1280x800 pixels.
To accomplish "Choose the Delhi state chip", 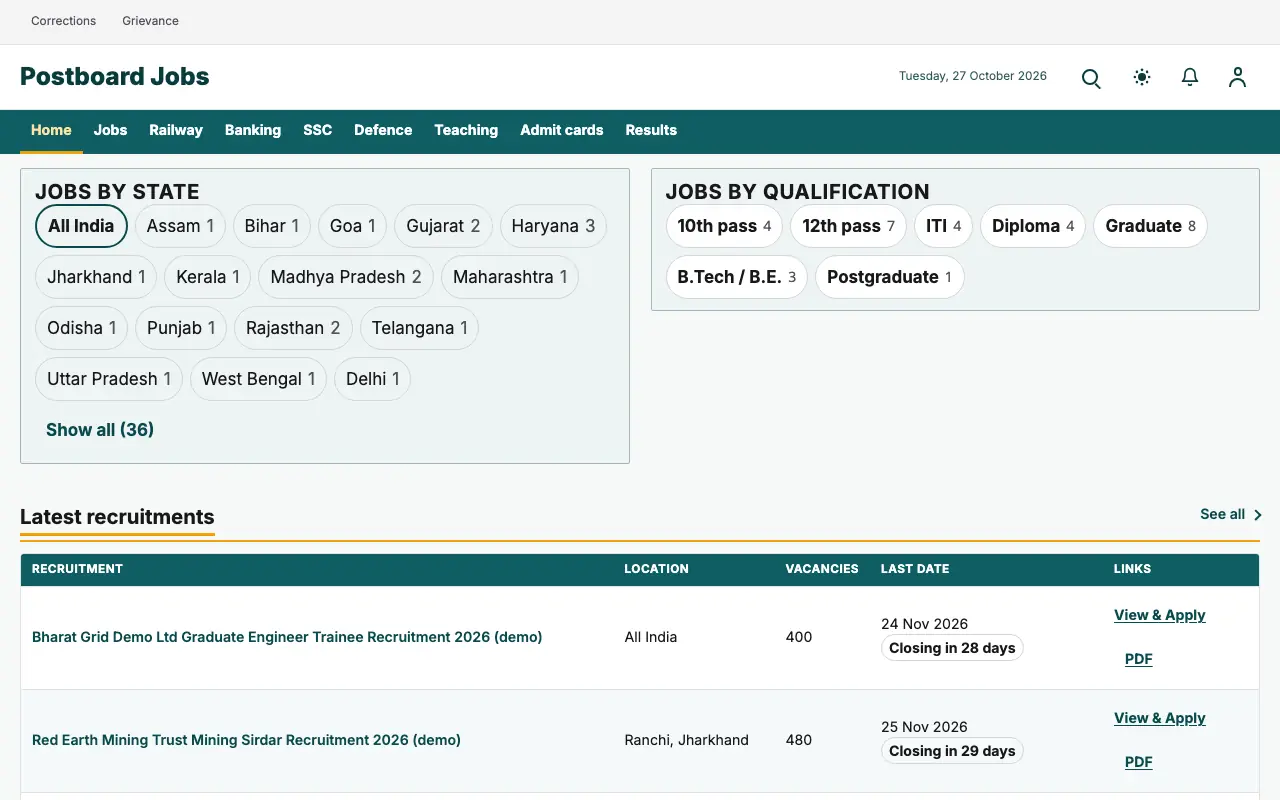I will click(x=372, y=379).
